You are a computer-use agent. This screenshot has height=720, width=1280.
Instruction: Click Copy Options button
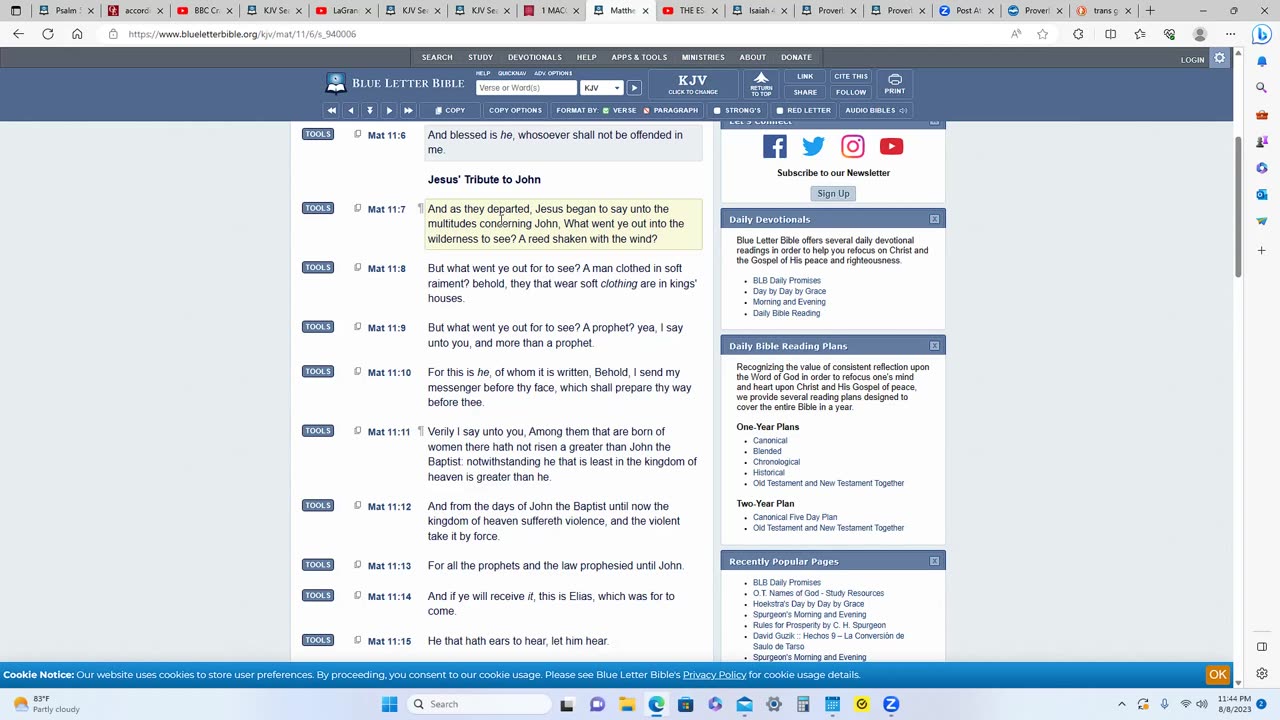click(515, 110)
